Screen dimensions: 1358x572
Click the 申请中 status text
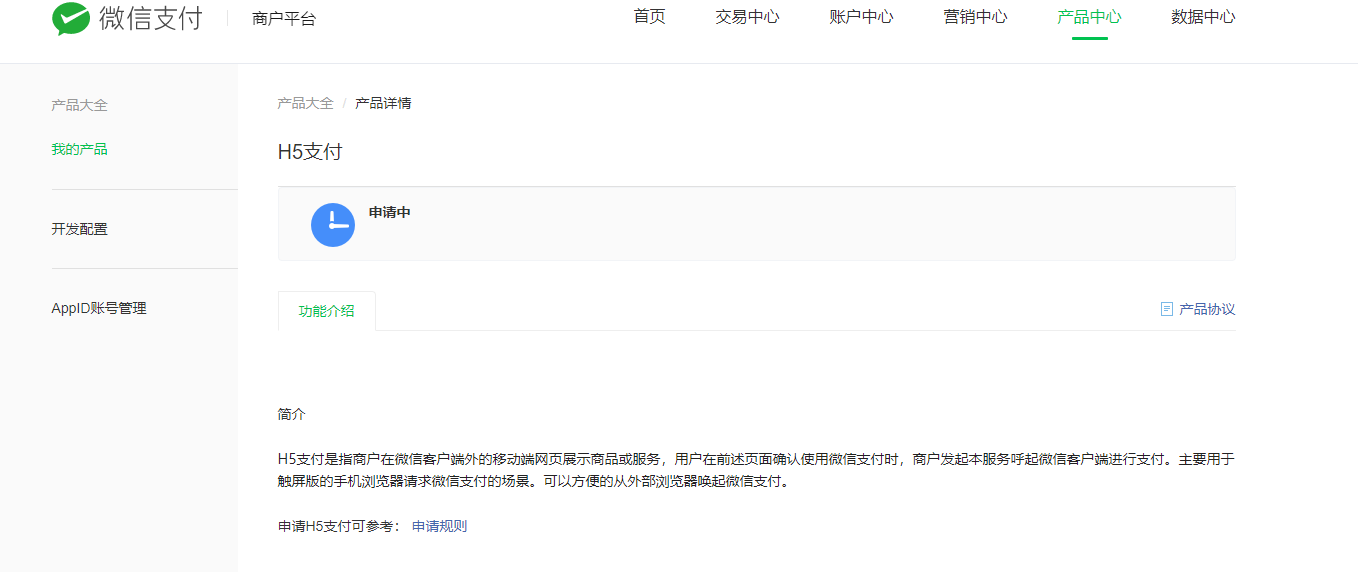pyautogui.click(x=390, y=212)
